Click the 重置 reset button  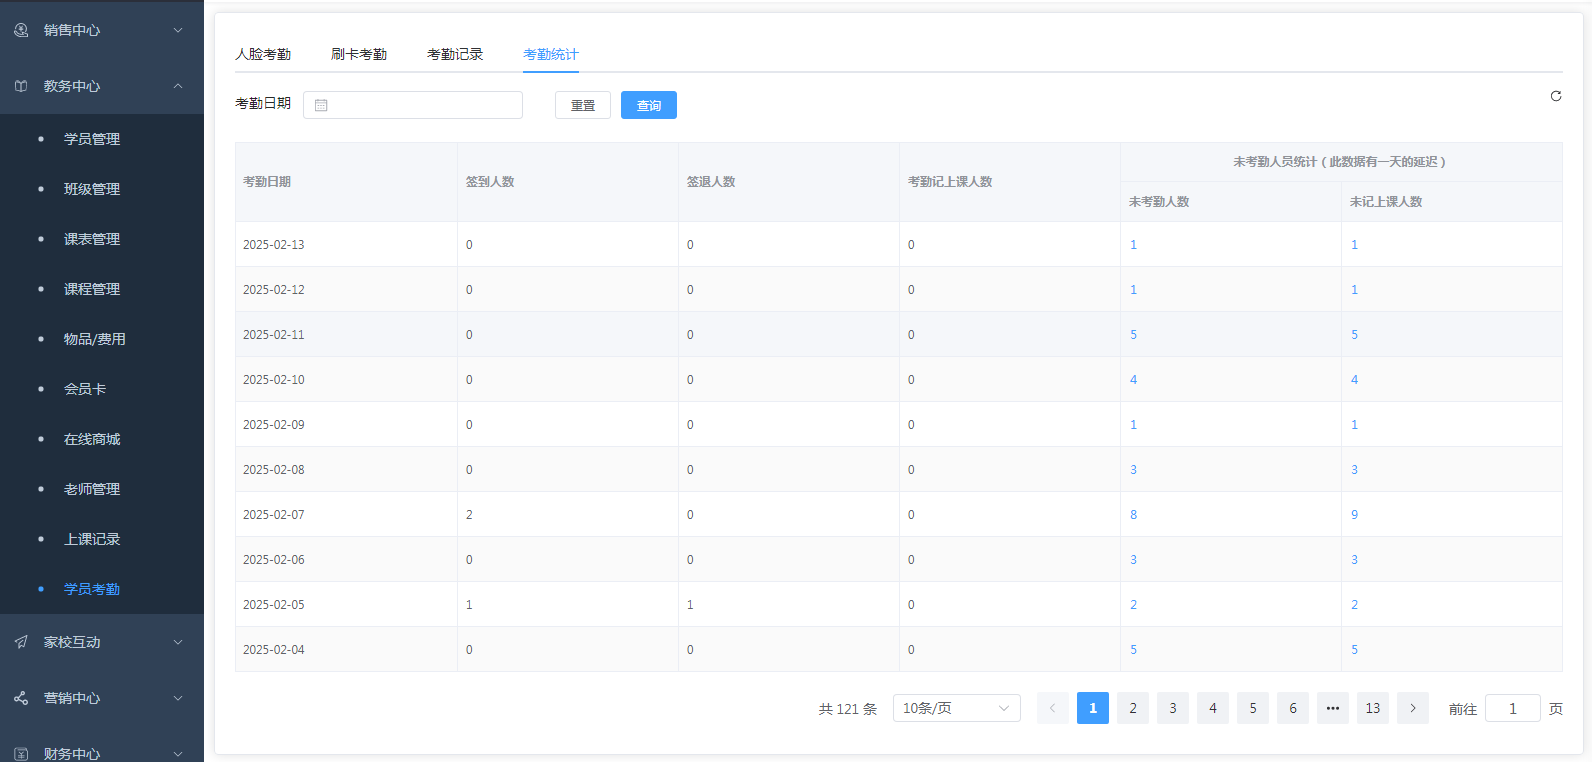pos(583,105)
